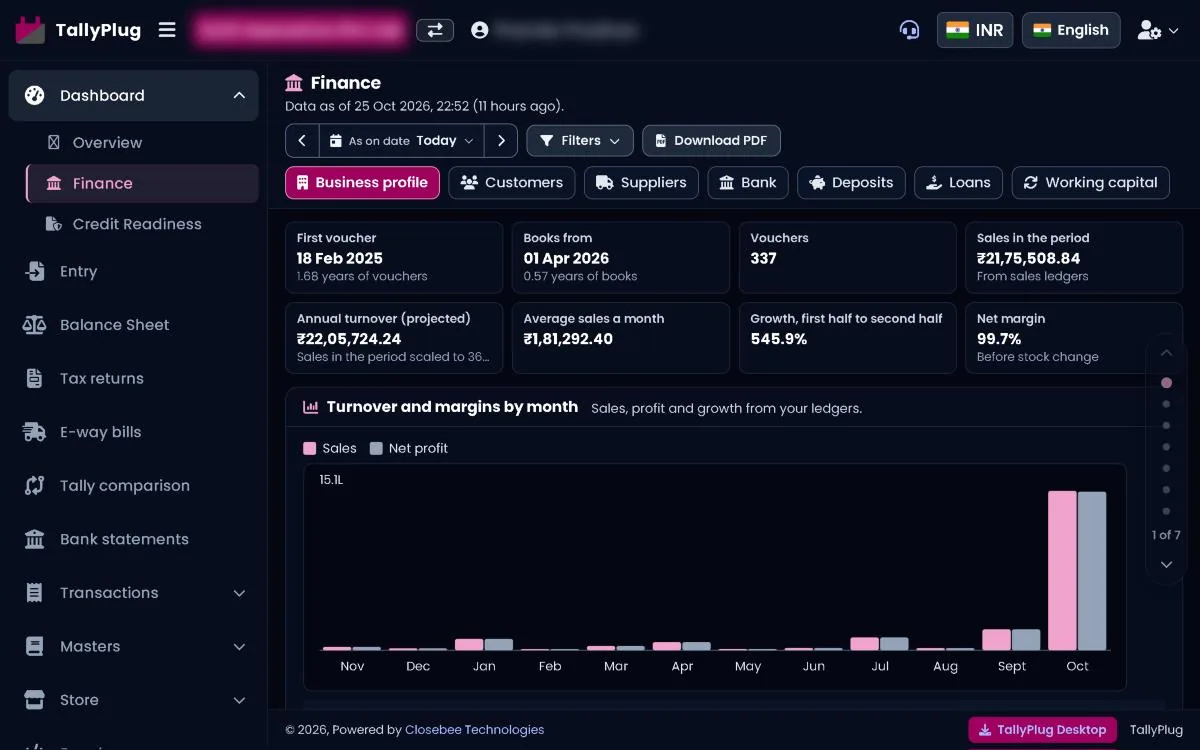The height and width of the screenshot is (750, 1200).
Task: Collapse the Dashboard sidebar section
Action: pyautogui.click(x=134, y=95)
